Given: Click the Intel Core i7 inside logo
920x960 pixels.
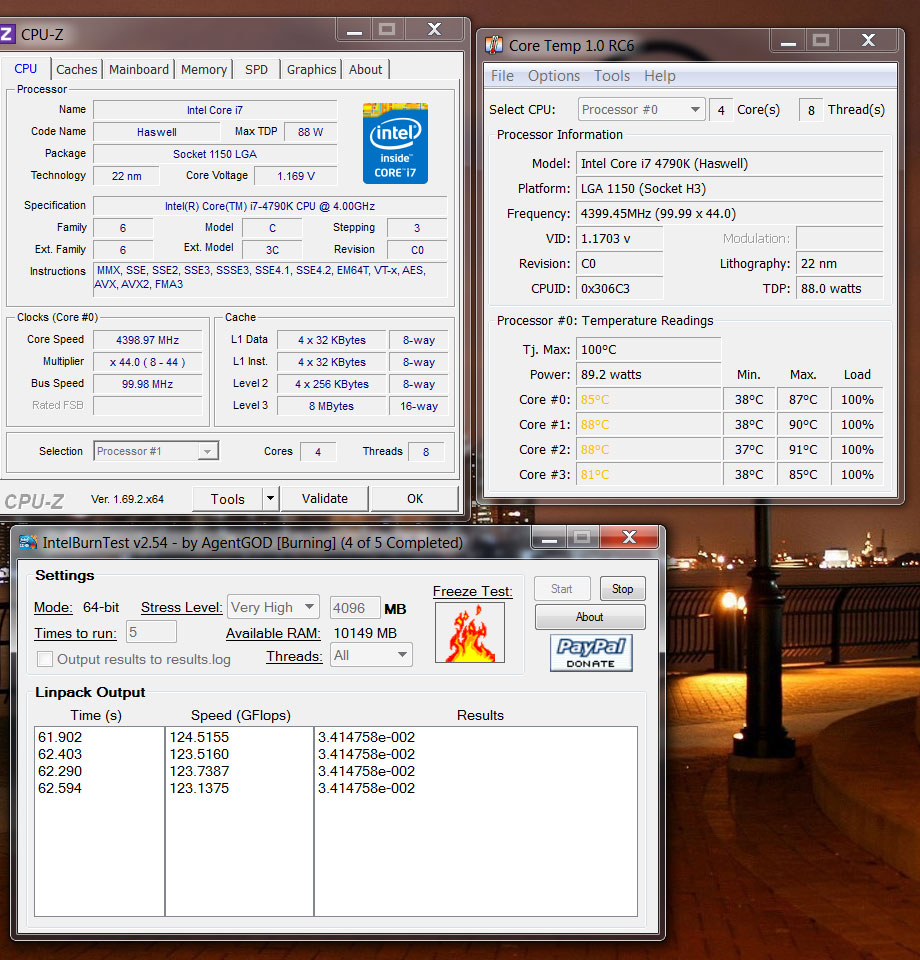Looking at the screenshot, I should point(395,143).
